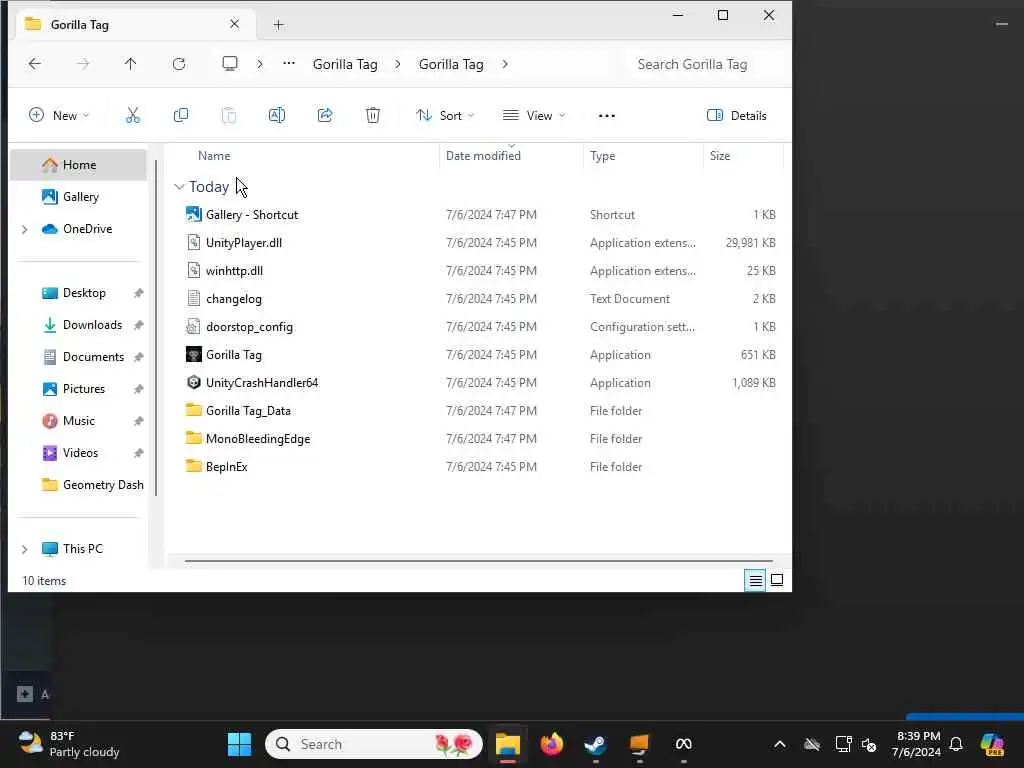Sort by the Name column header
The image size is (1024, 768).
point(214,156)
